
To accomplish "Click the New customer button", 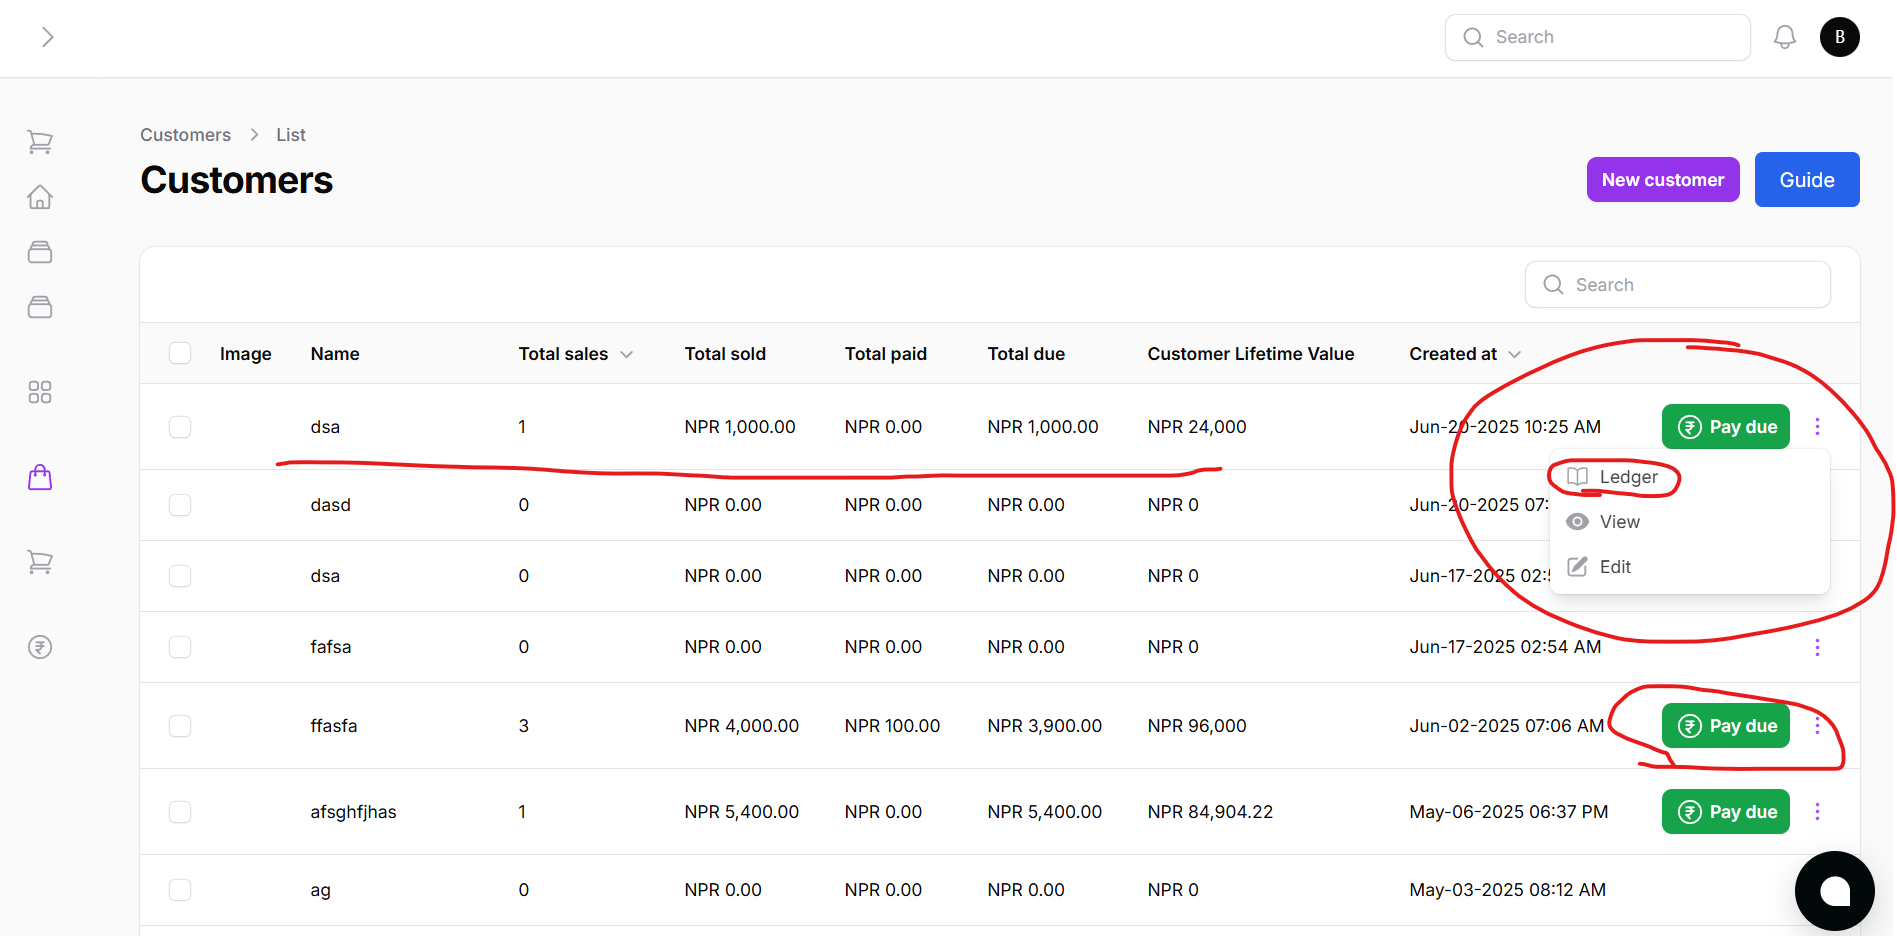I will [1662, 180].
